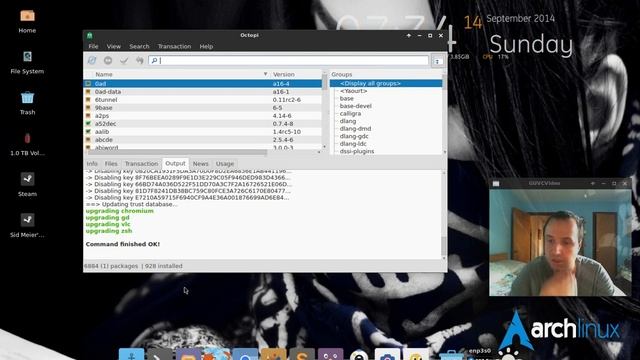Select <Display all groups> in Groups
640x360 pixels.
point(370,83)
